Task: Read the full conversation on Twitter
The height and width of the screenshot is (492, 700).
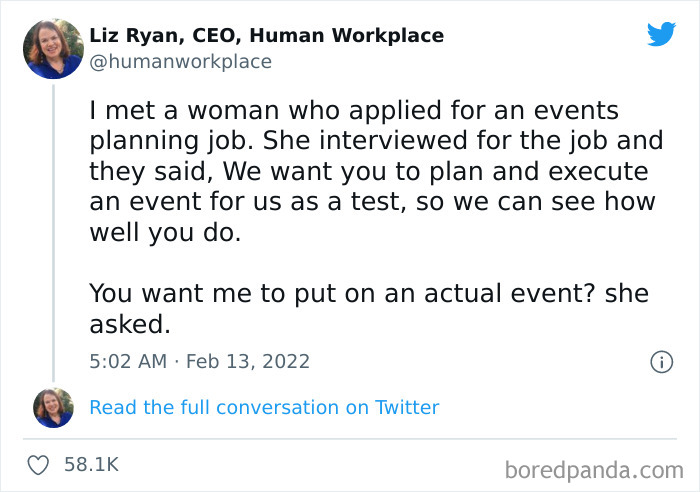Action: pos(264,407)
